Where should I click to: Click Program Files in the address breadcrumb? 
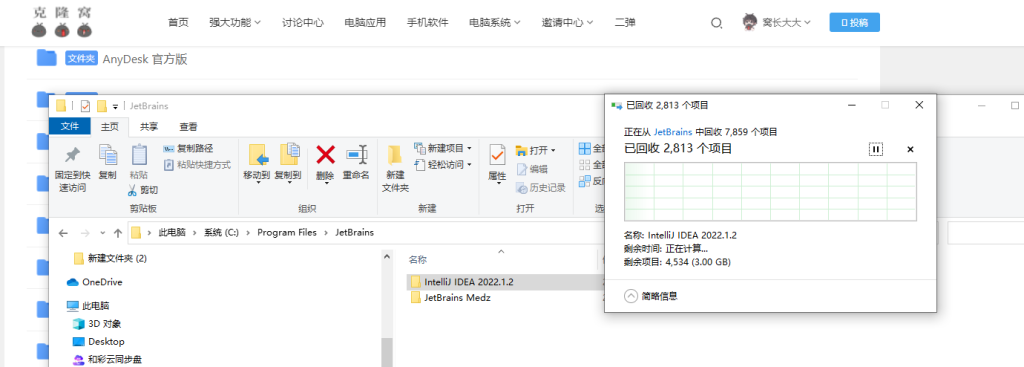[x=287, y=232]
